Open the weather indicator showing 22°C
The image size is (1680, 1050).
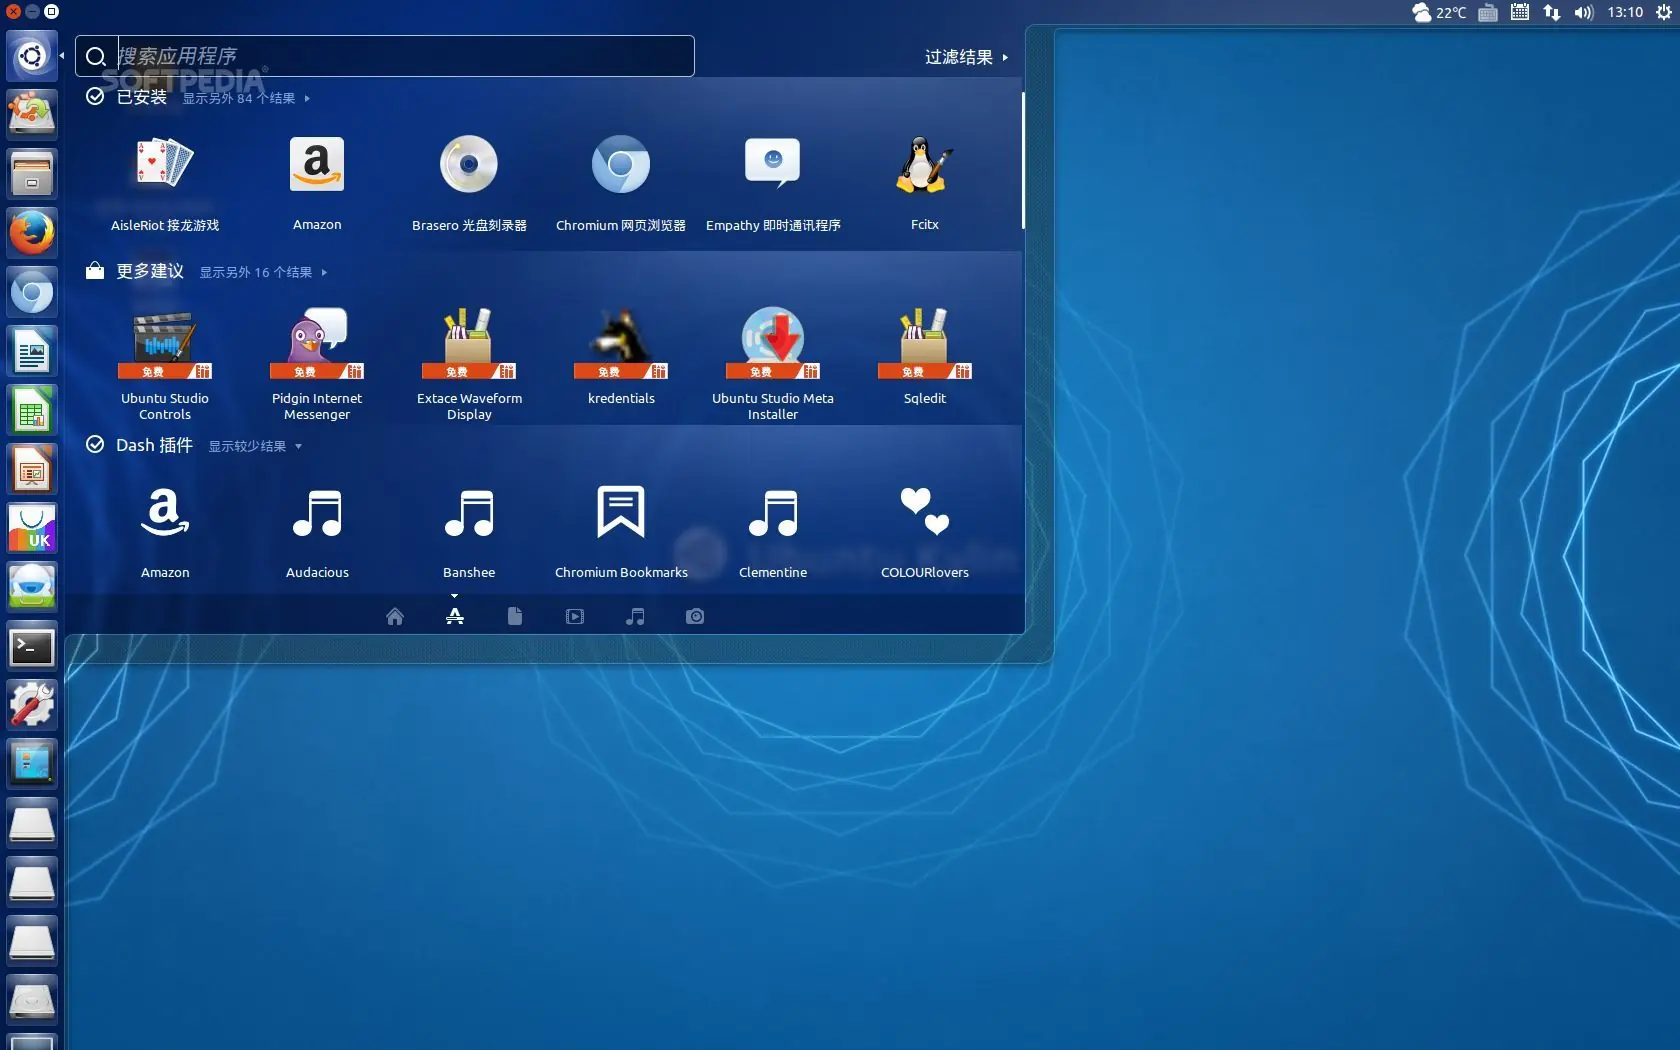[1438, 12]
